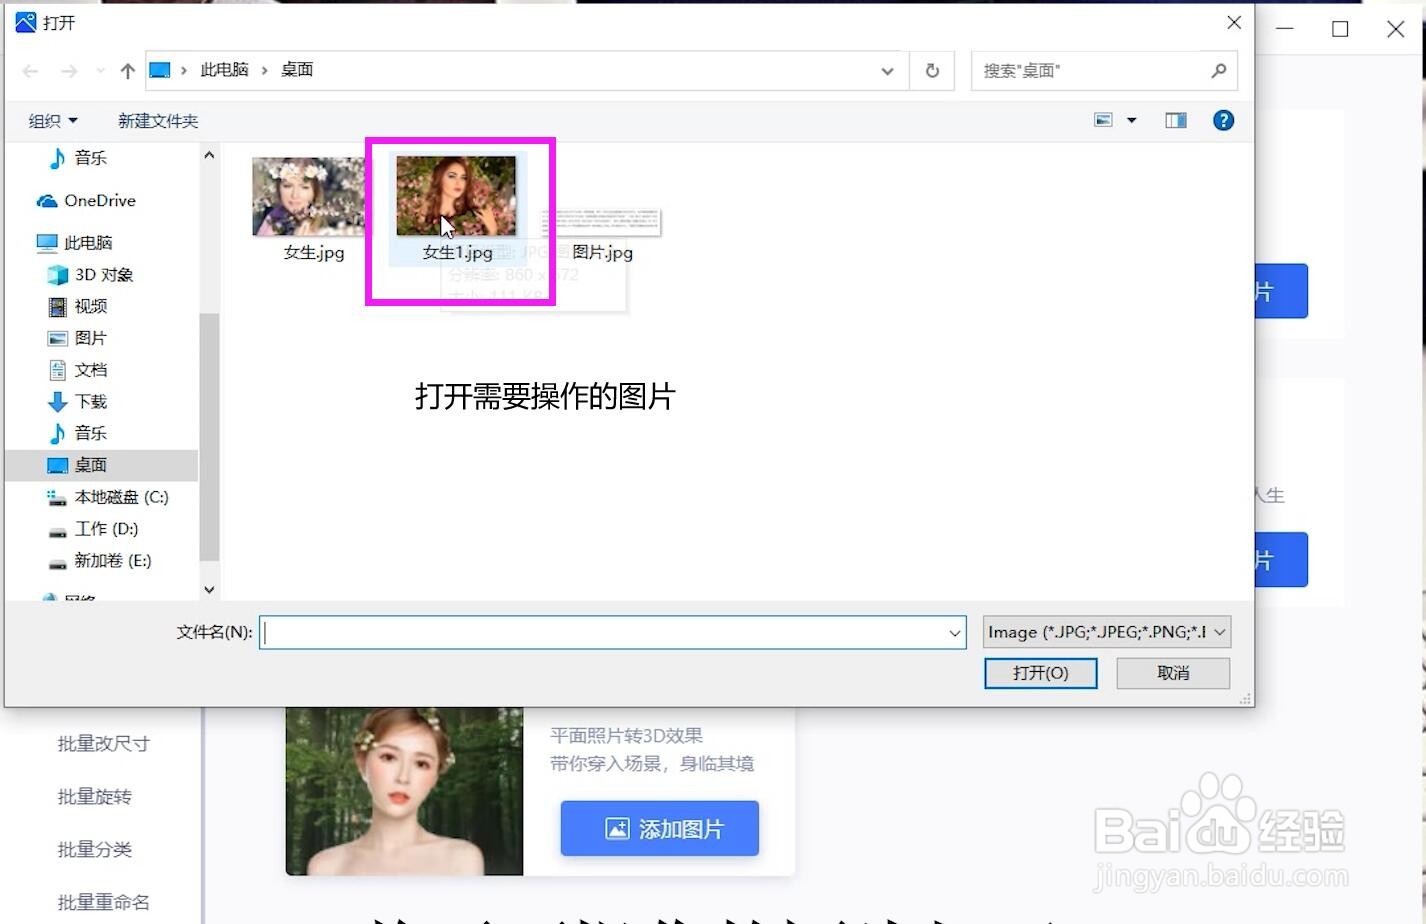The height and width of the screenshot is (924, 1426).
Task: Click the 文件名 input field
Action: click(612, 632)
